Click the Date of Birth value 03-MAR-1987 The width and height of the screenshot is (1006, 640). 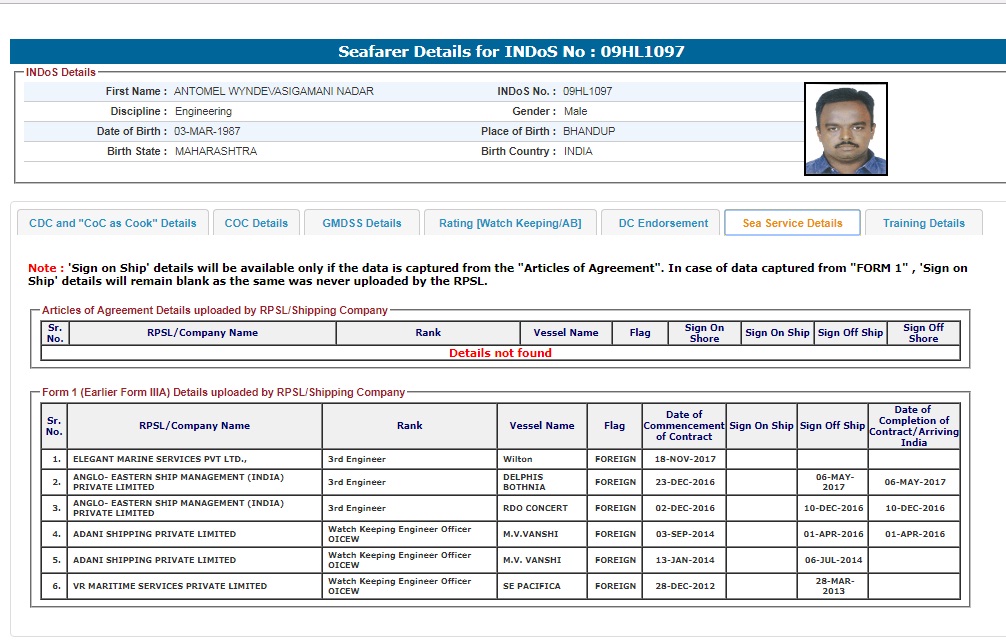(x=207, y=131)
